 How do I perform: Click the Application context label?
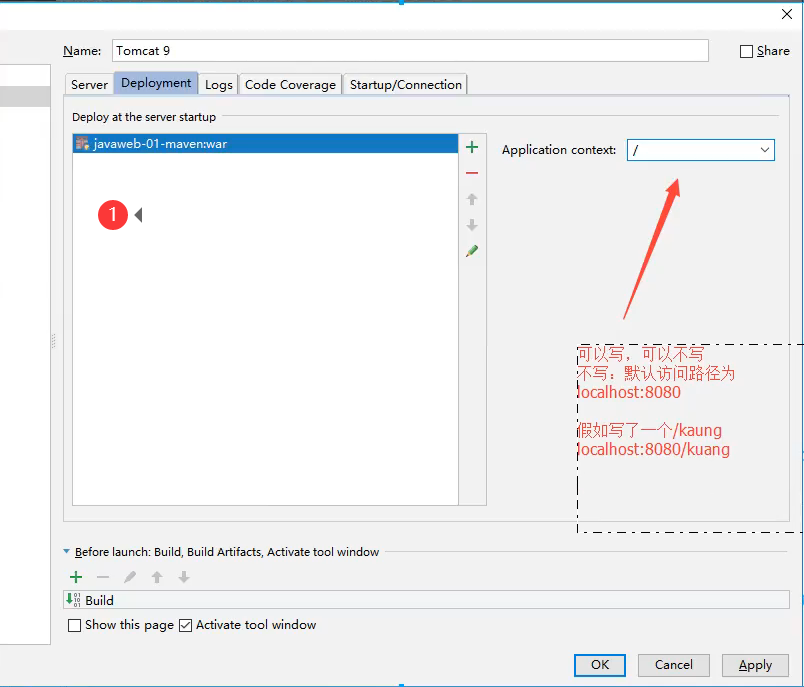pos(559,150)
